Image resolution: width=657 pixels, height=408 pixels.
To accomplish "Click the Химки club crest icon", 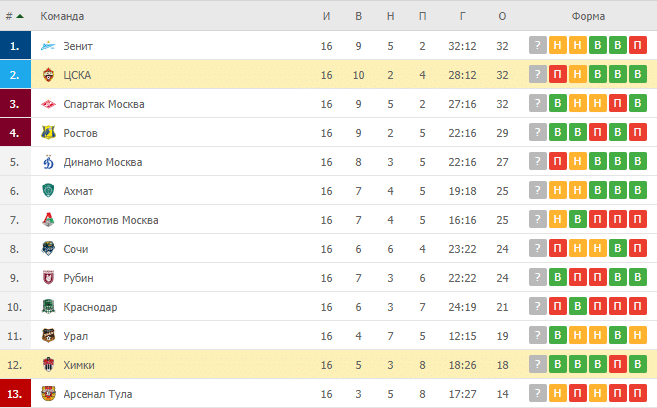I will coord(48,365).
